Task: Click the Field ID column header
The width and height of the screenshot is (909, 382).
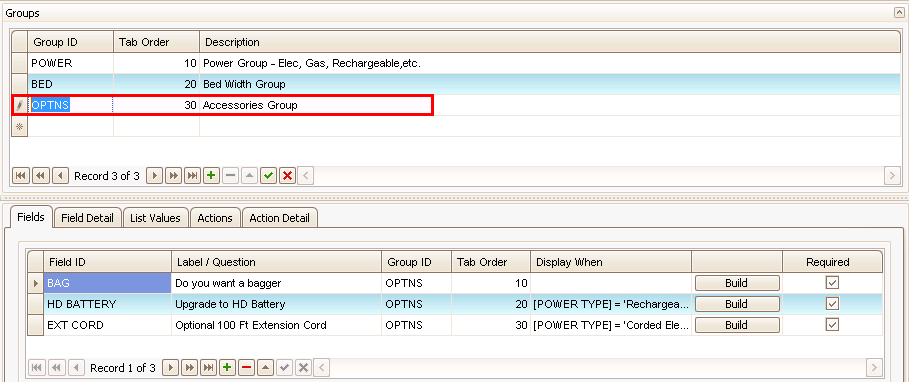Action: coord(107,262)
